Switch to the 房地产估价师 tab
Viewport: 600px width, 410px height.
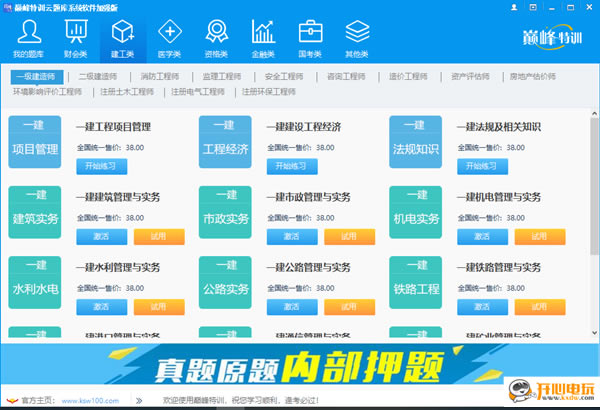tap(533, 77)
